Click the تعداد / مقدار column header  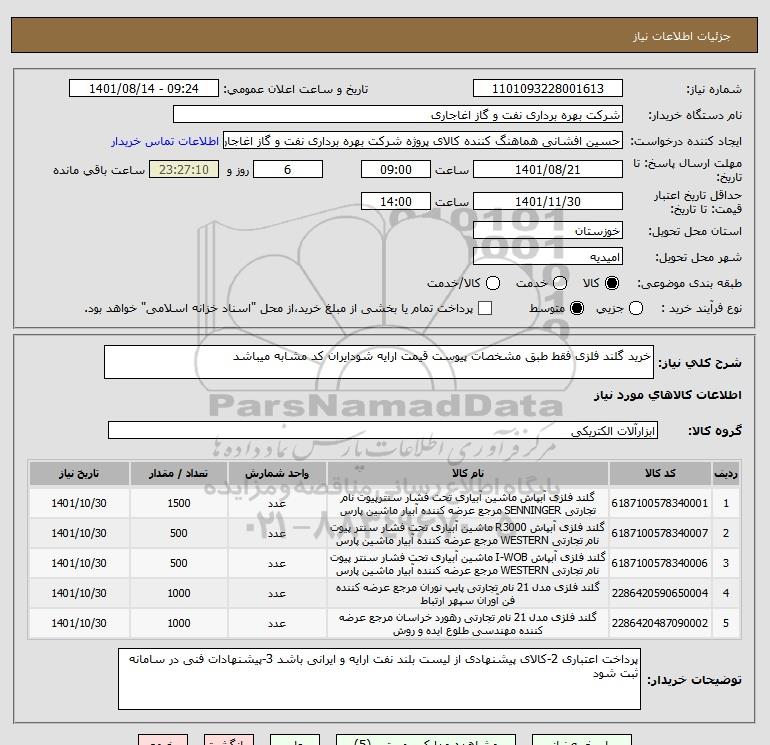pyautogui.click(x=179, y=473)
